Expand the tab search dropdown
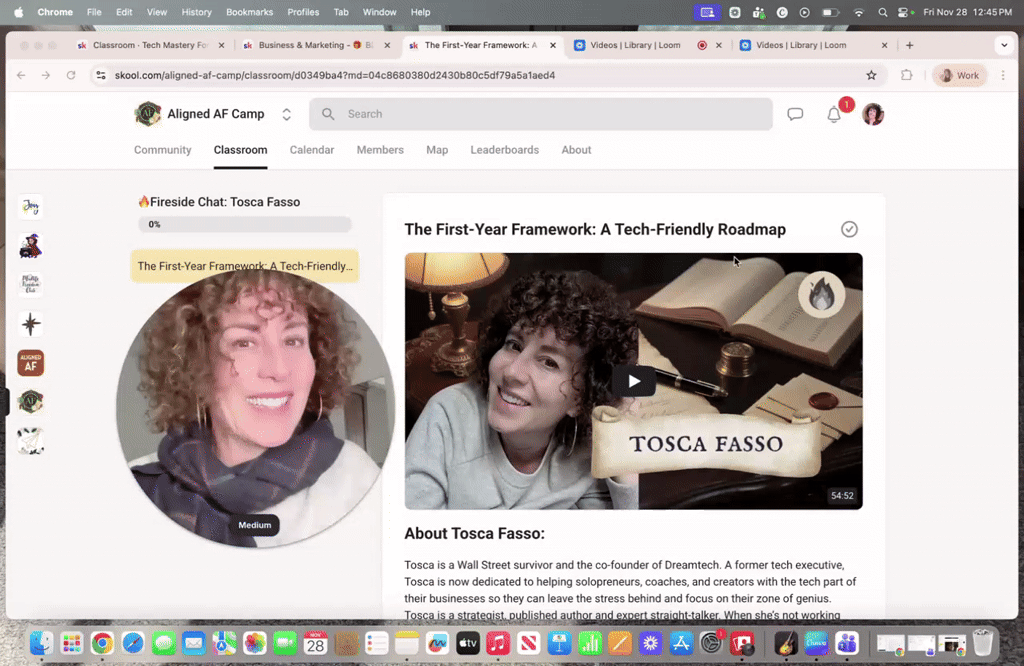 pyautogui.click(x=1004, y=45)
